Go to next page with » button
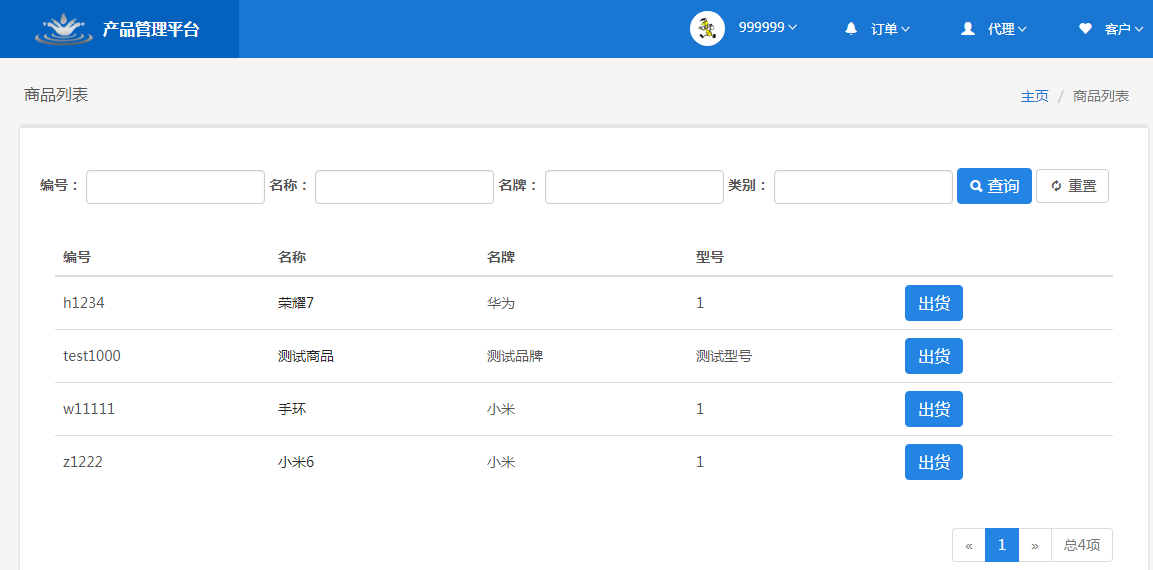Screen dimensions: 1153x570 coord(1035,545)
